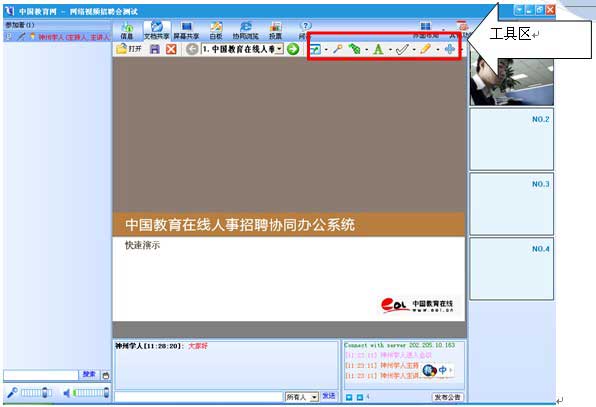Click the 打开 open-document folder button
The width and height of the screenshot is (596, 407).
click(x=129, y=49)
